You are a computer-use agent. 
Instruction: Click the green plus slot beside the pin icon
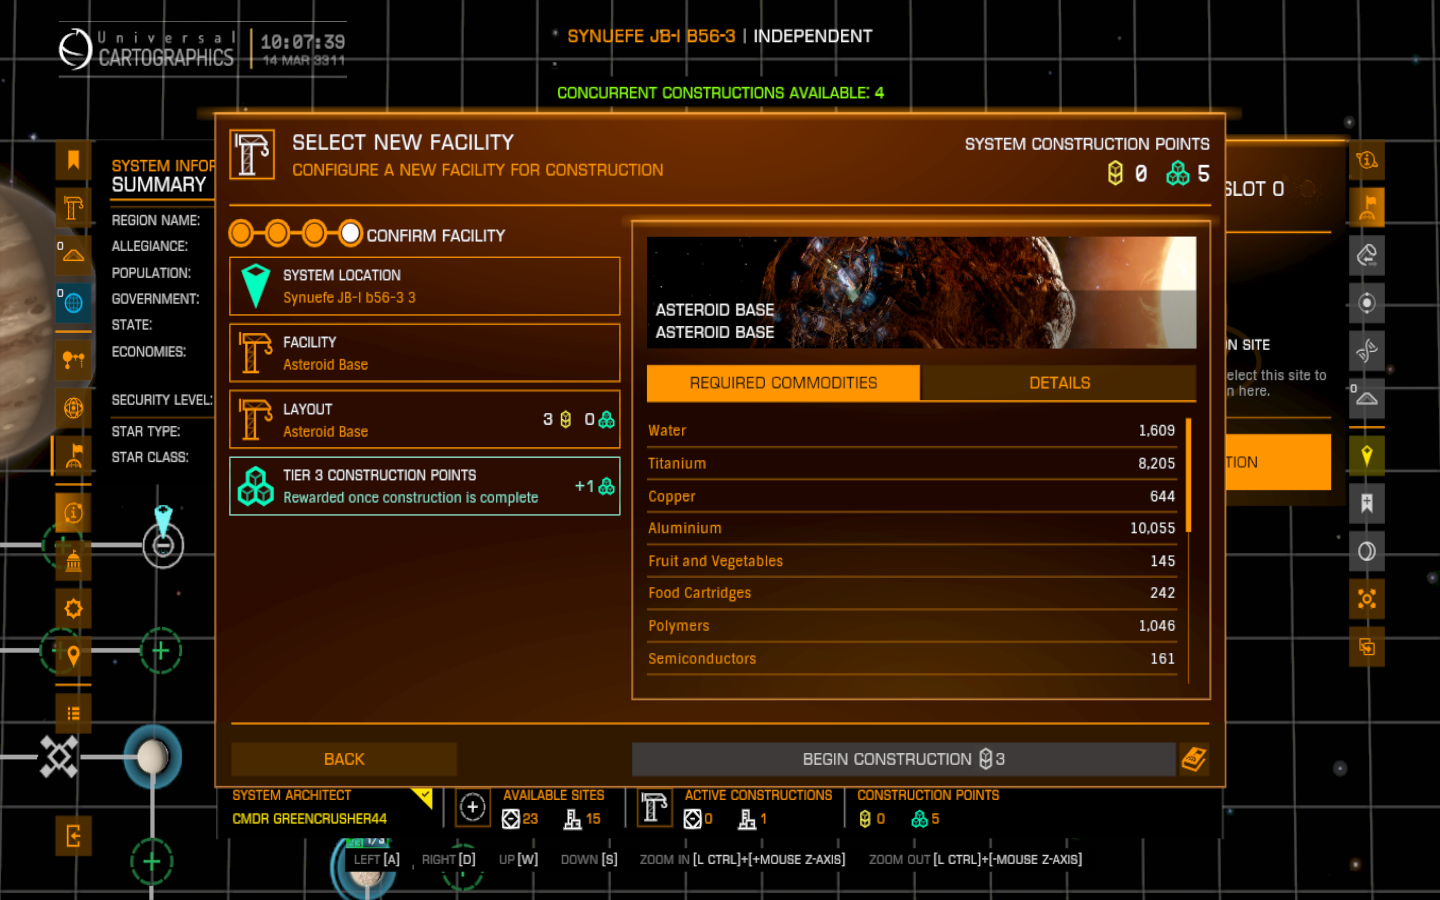pyautogui.click(x=161, y=651)
